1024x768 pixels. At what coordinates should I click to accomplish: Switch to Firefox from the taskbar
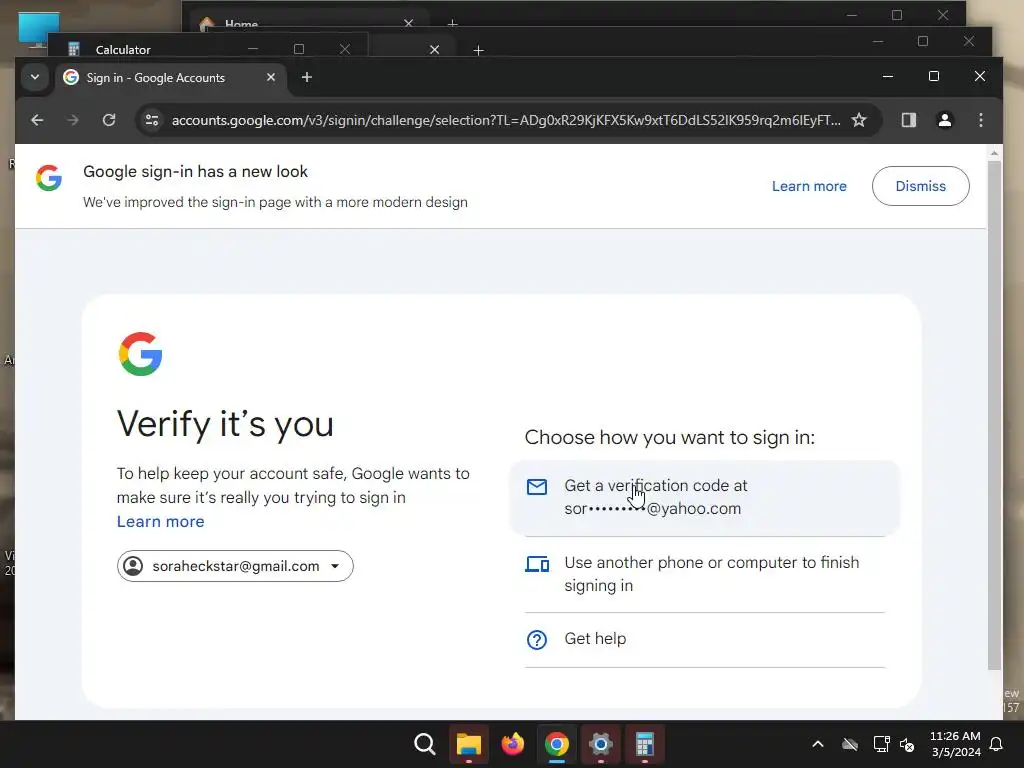513,744
